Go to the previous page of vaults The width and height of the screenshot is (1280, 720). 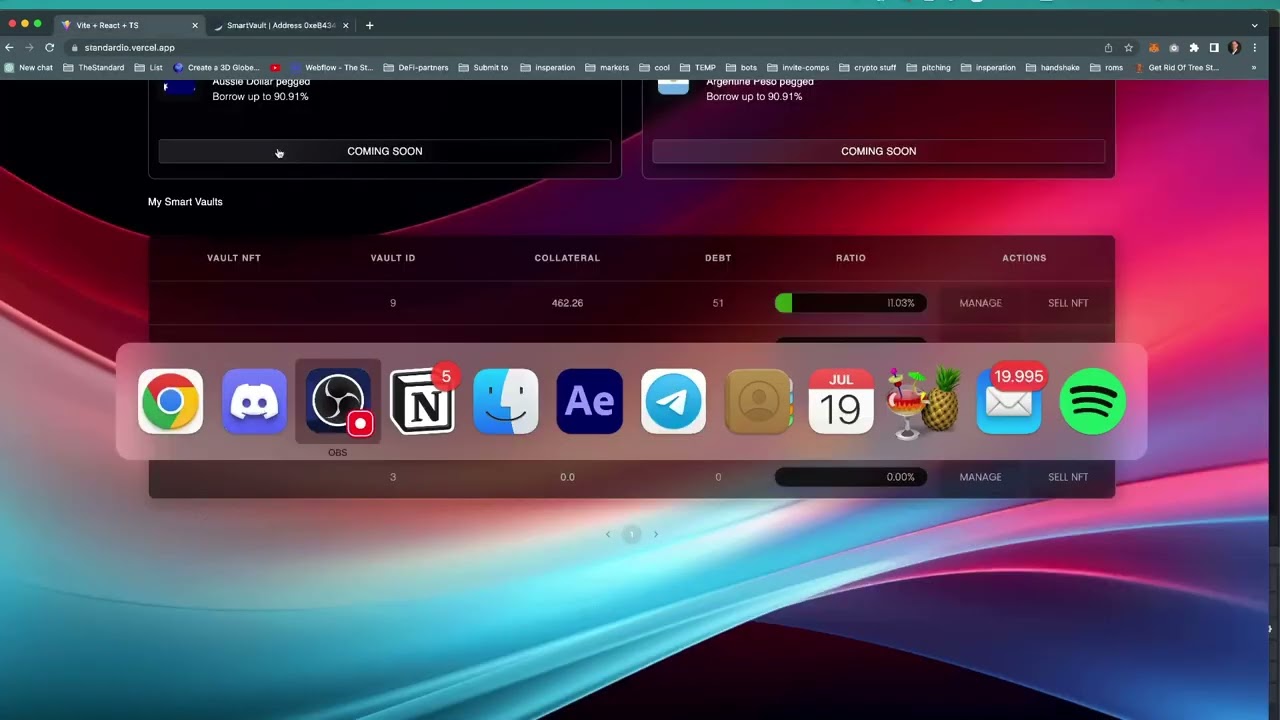[608, 534]
